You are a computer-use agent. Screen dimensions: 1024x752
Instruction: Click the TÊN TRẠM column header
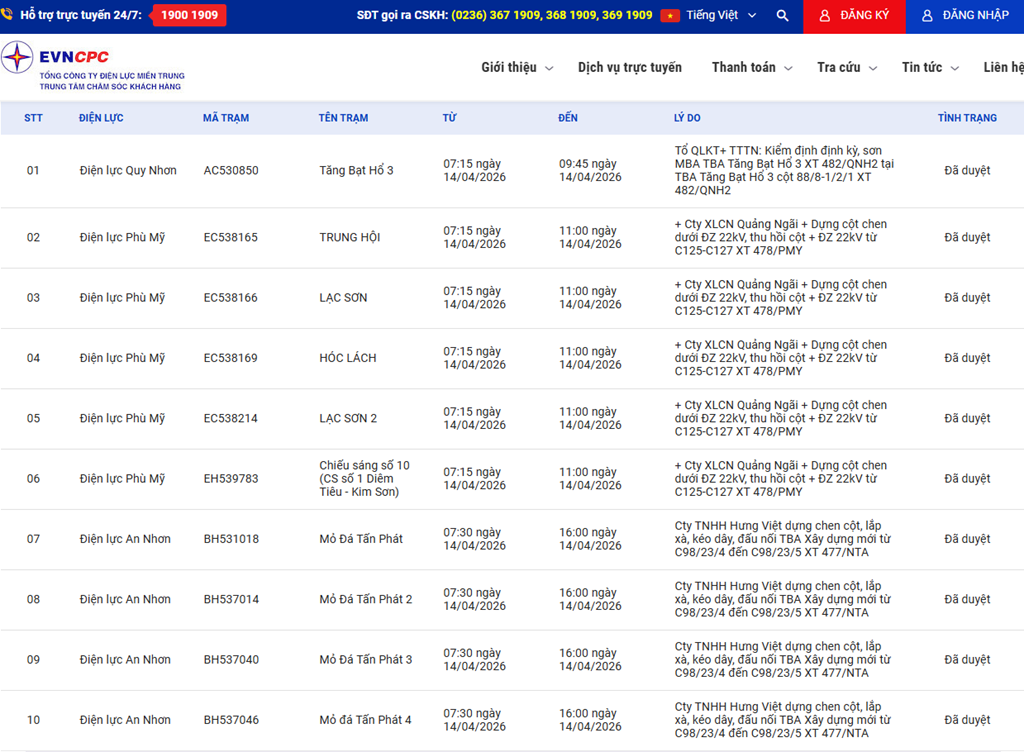[x=343, y=118]
